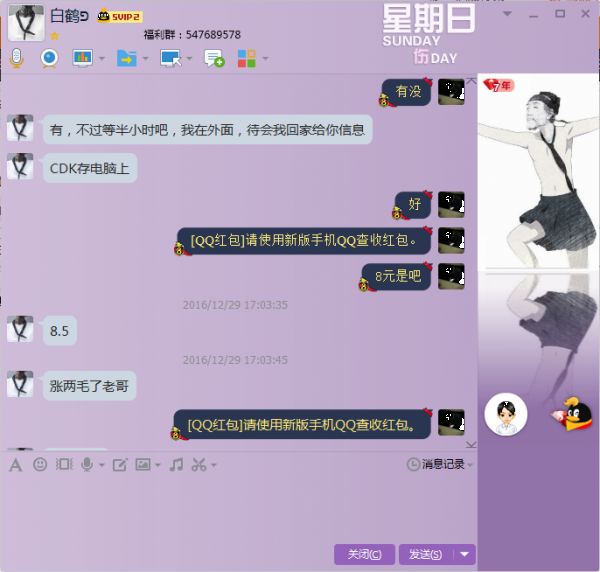Open the handwriting edit pad icon

120,465
